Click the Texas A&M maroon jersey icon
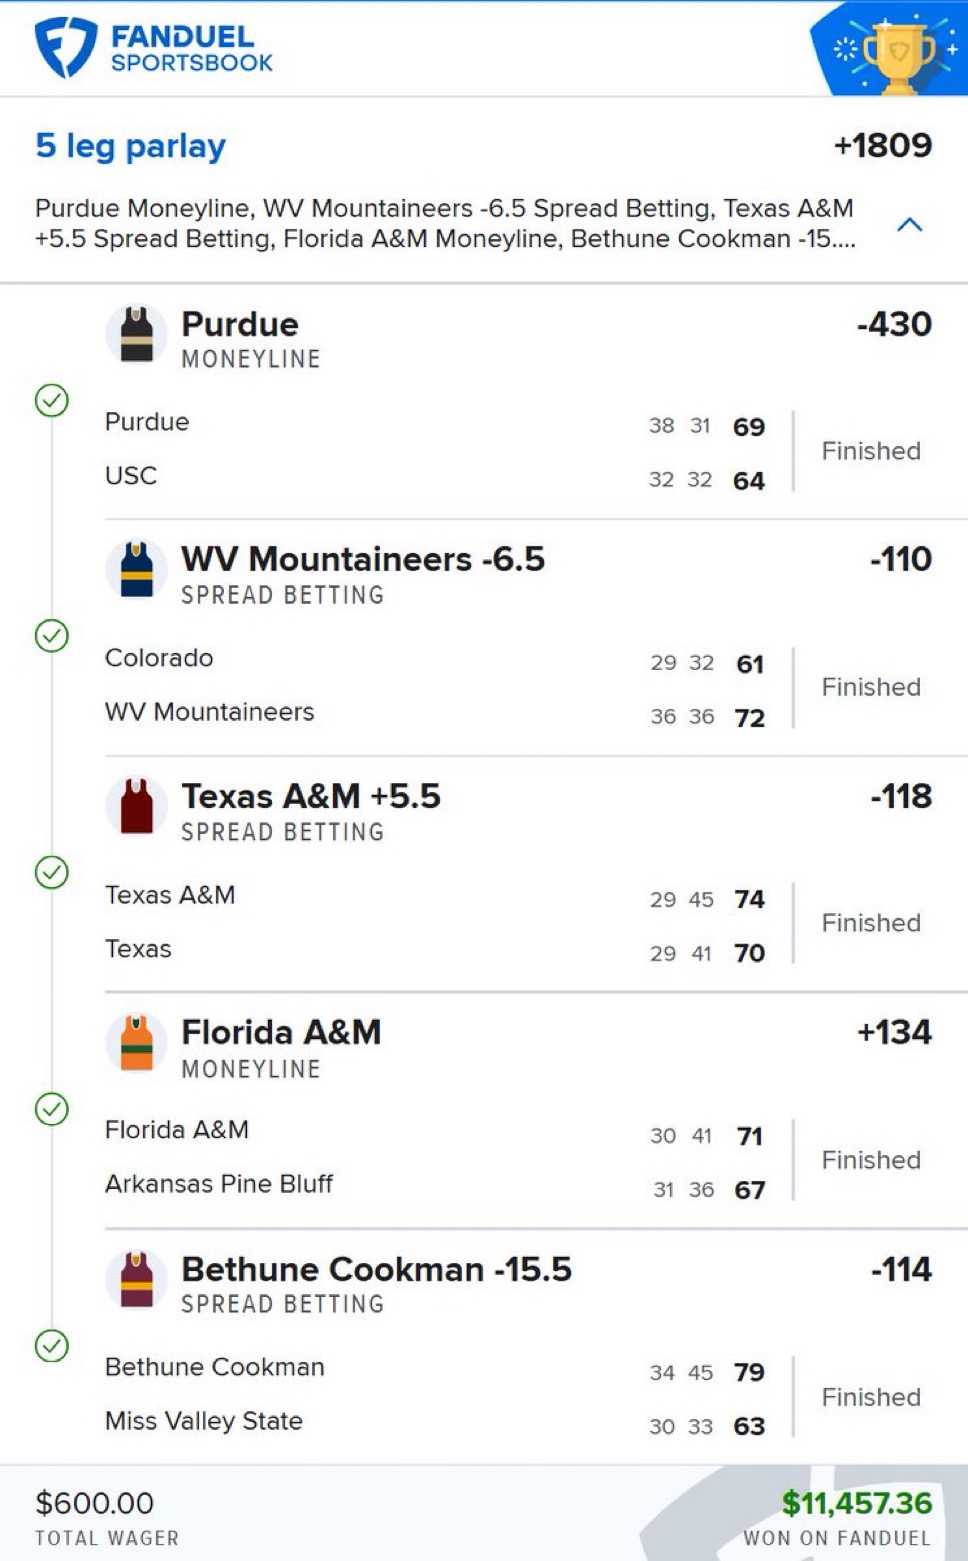Viewport: 968px width, 1561px height. (x=137, y=806)
